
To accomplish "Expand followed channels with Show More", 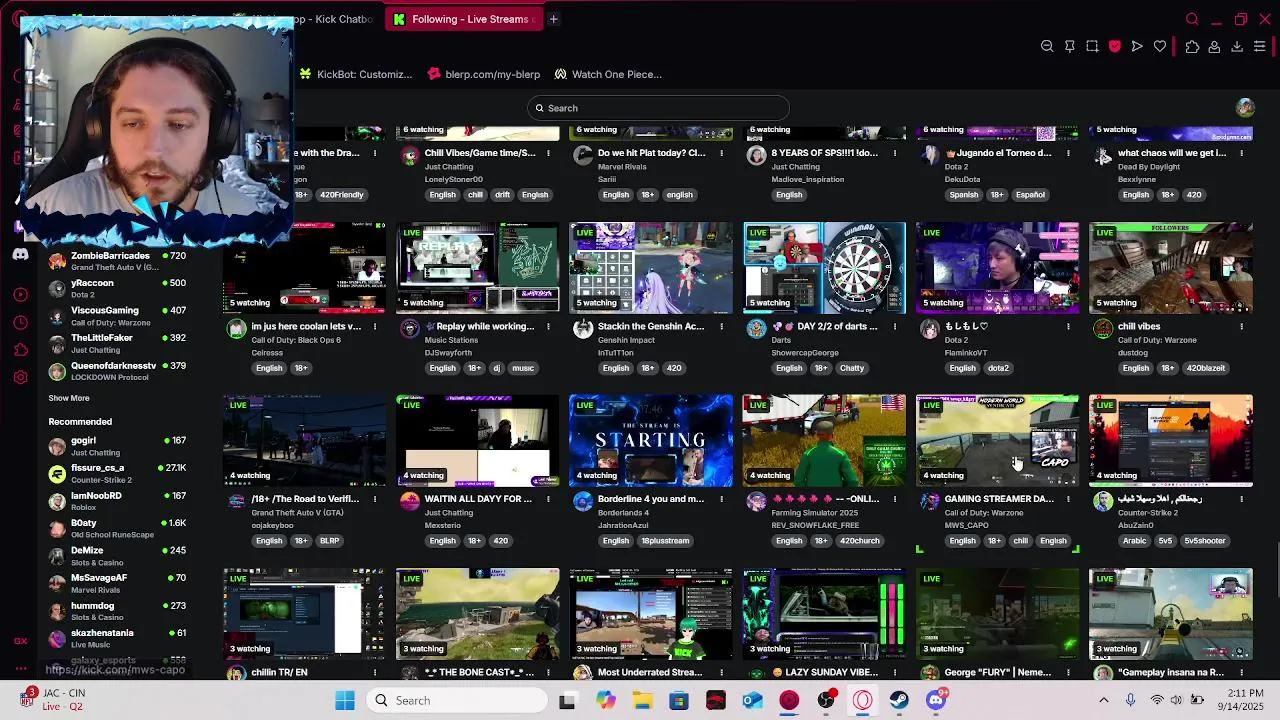I will pos(69,398).
